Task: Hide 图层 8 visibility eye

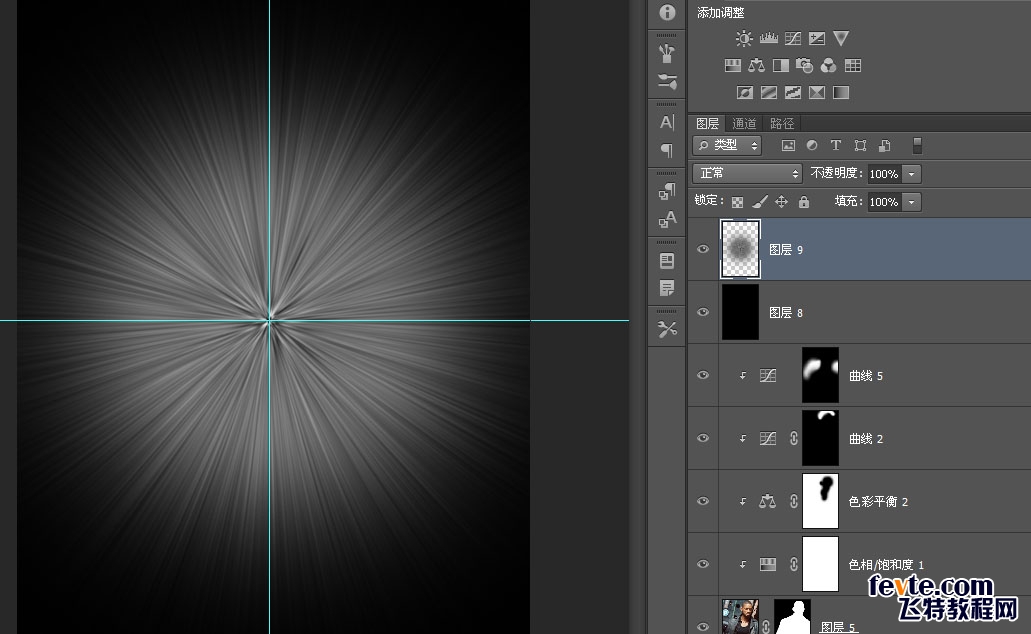Action: 703,312
